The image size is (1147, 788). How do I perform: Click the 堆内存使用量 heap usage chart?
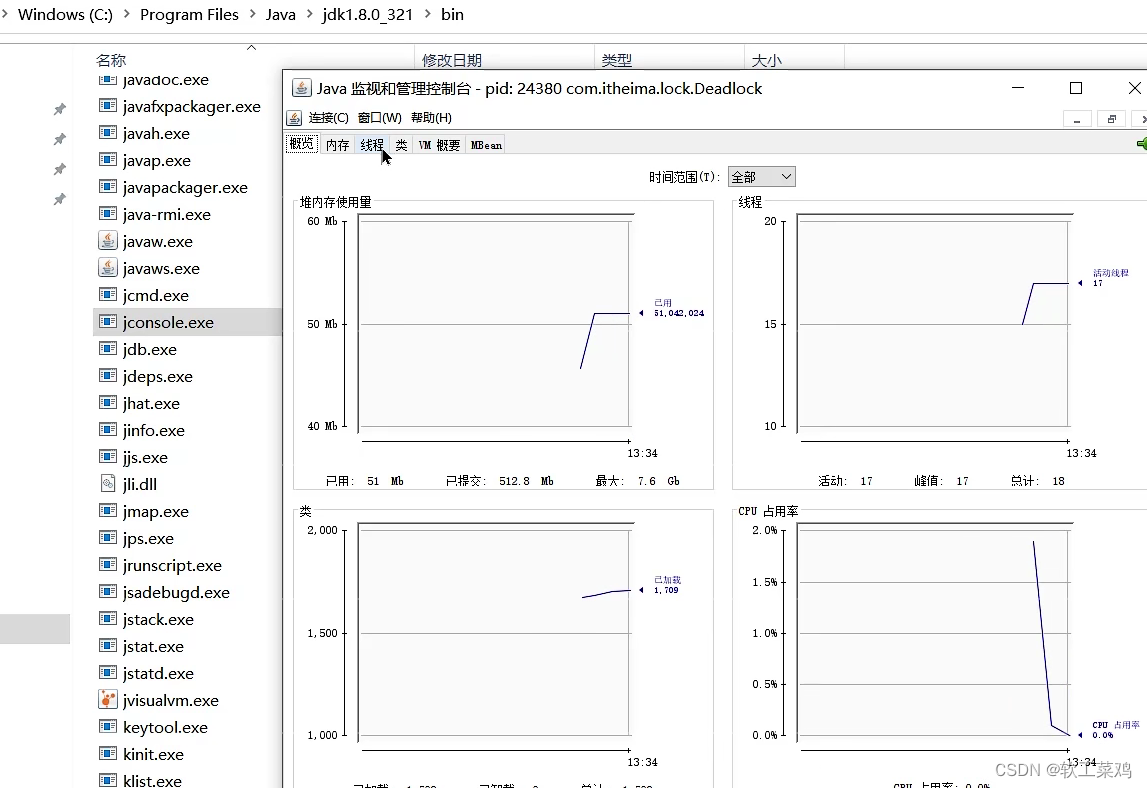coord(494,323)
